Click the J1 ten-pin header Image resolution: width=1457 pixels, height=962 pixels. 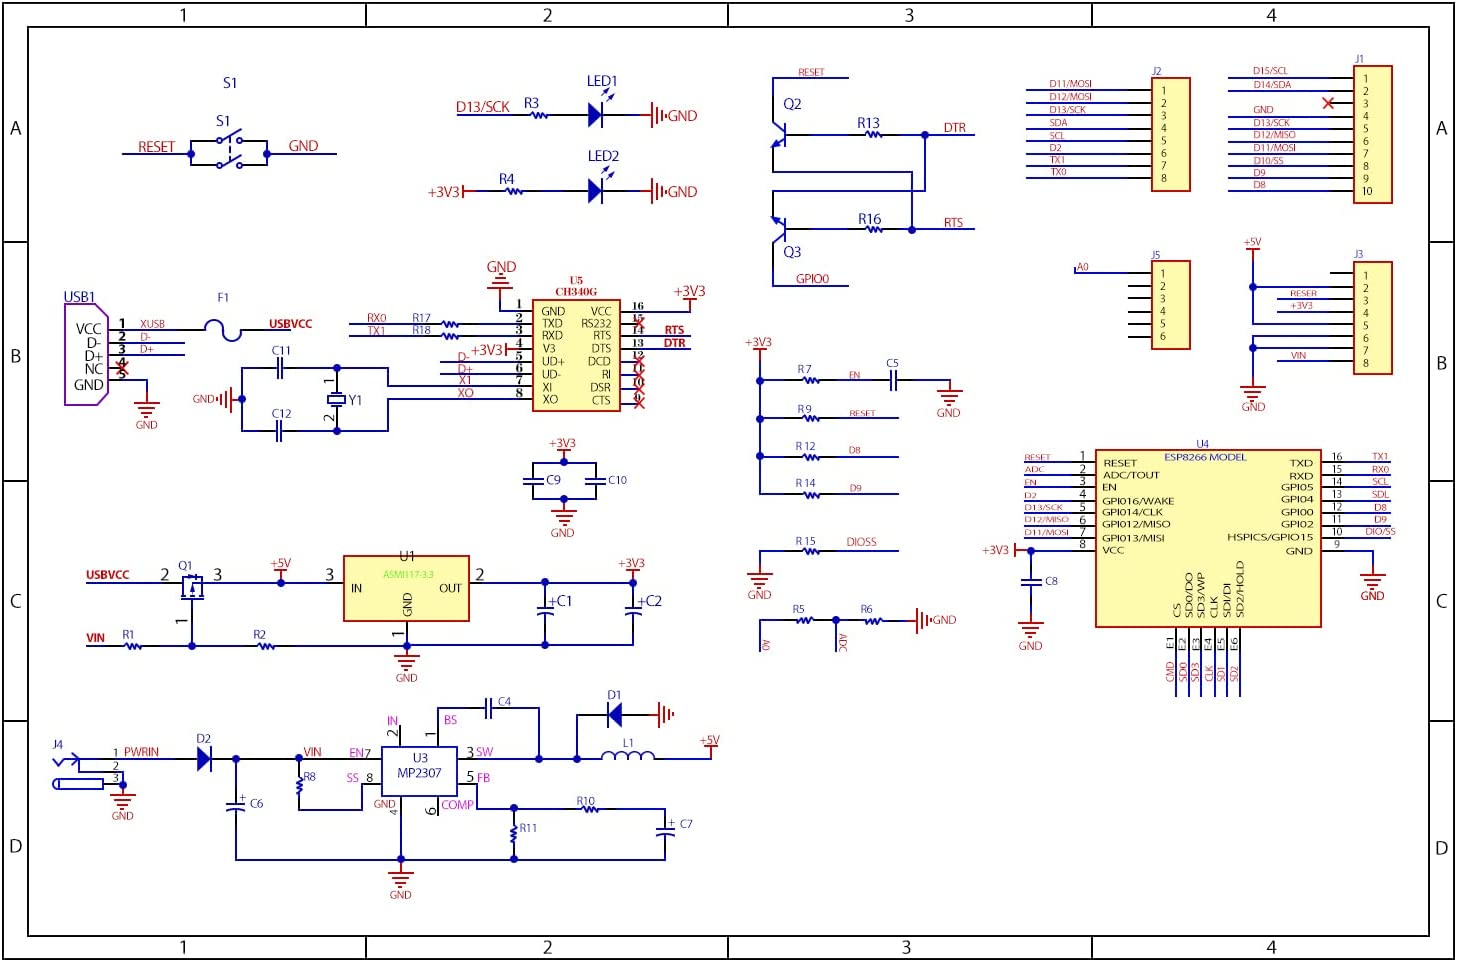click(1372, 135)
